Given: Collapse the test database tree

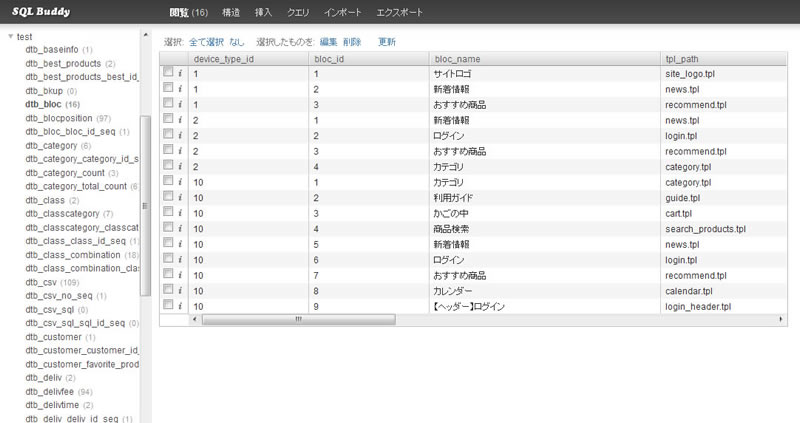Looking at the screenshot, I should pyautogui.click(x=10, y=37).
